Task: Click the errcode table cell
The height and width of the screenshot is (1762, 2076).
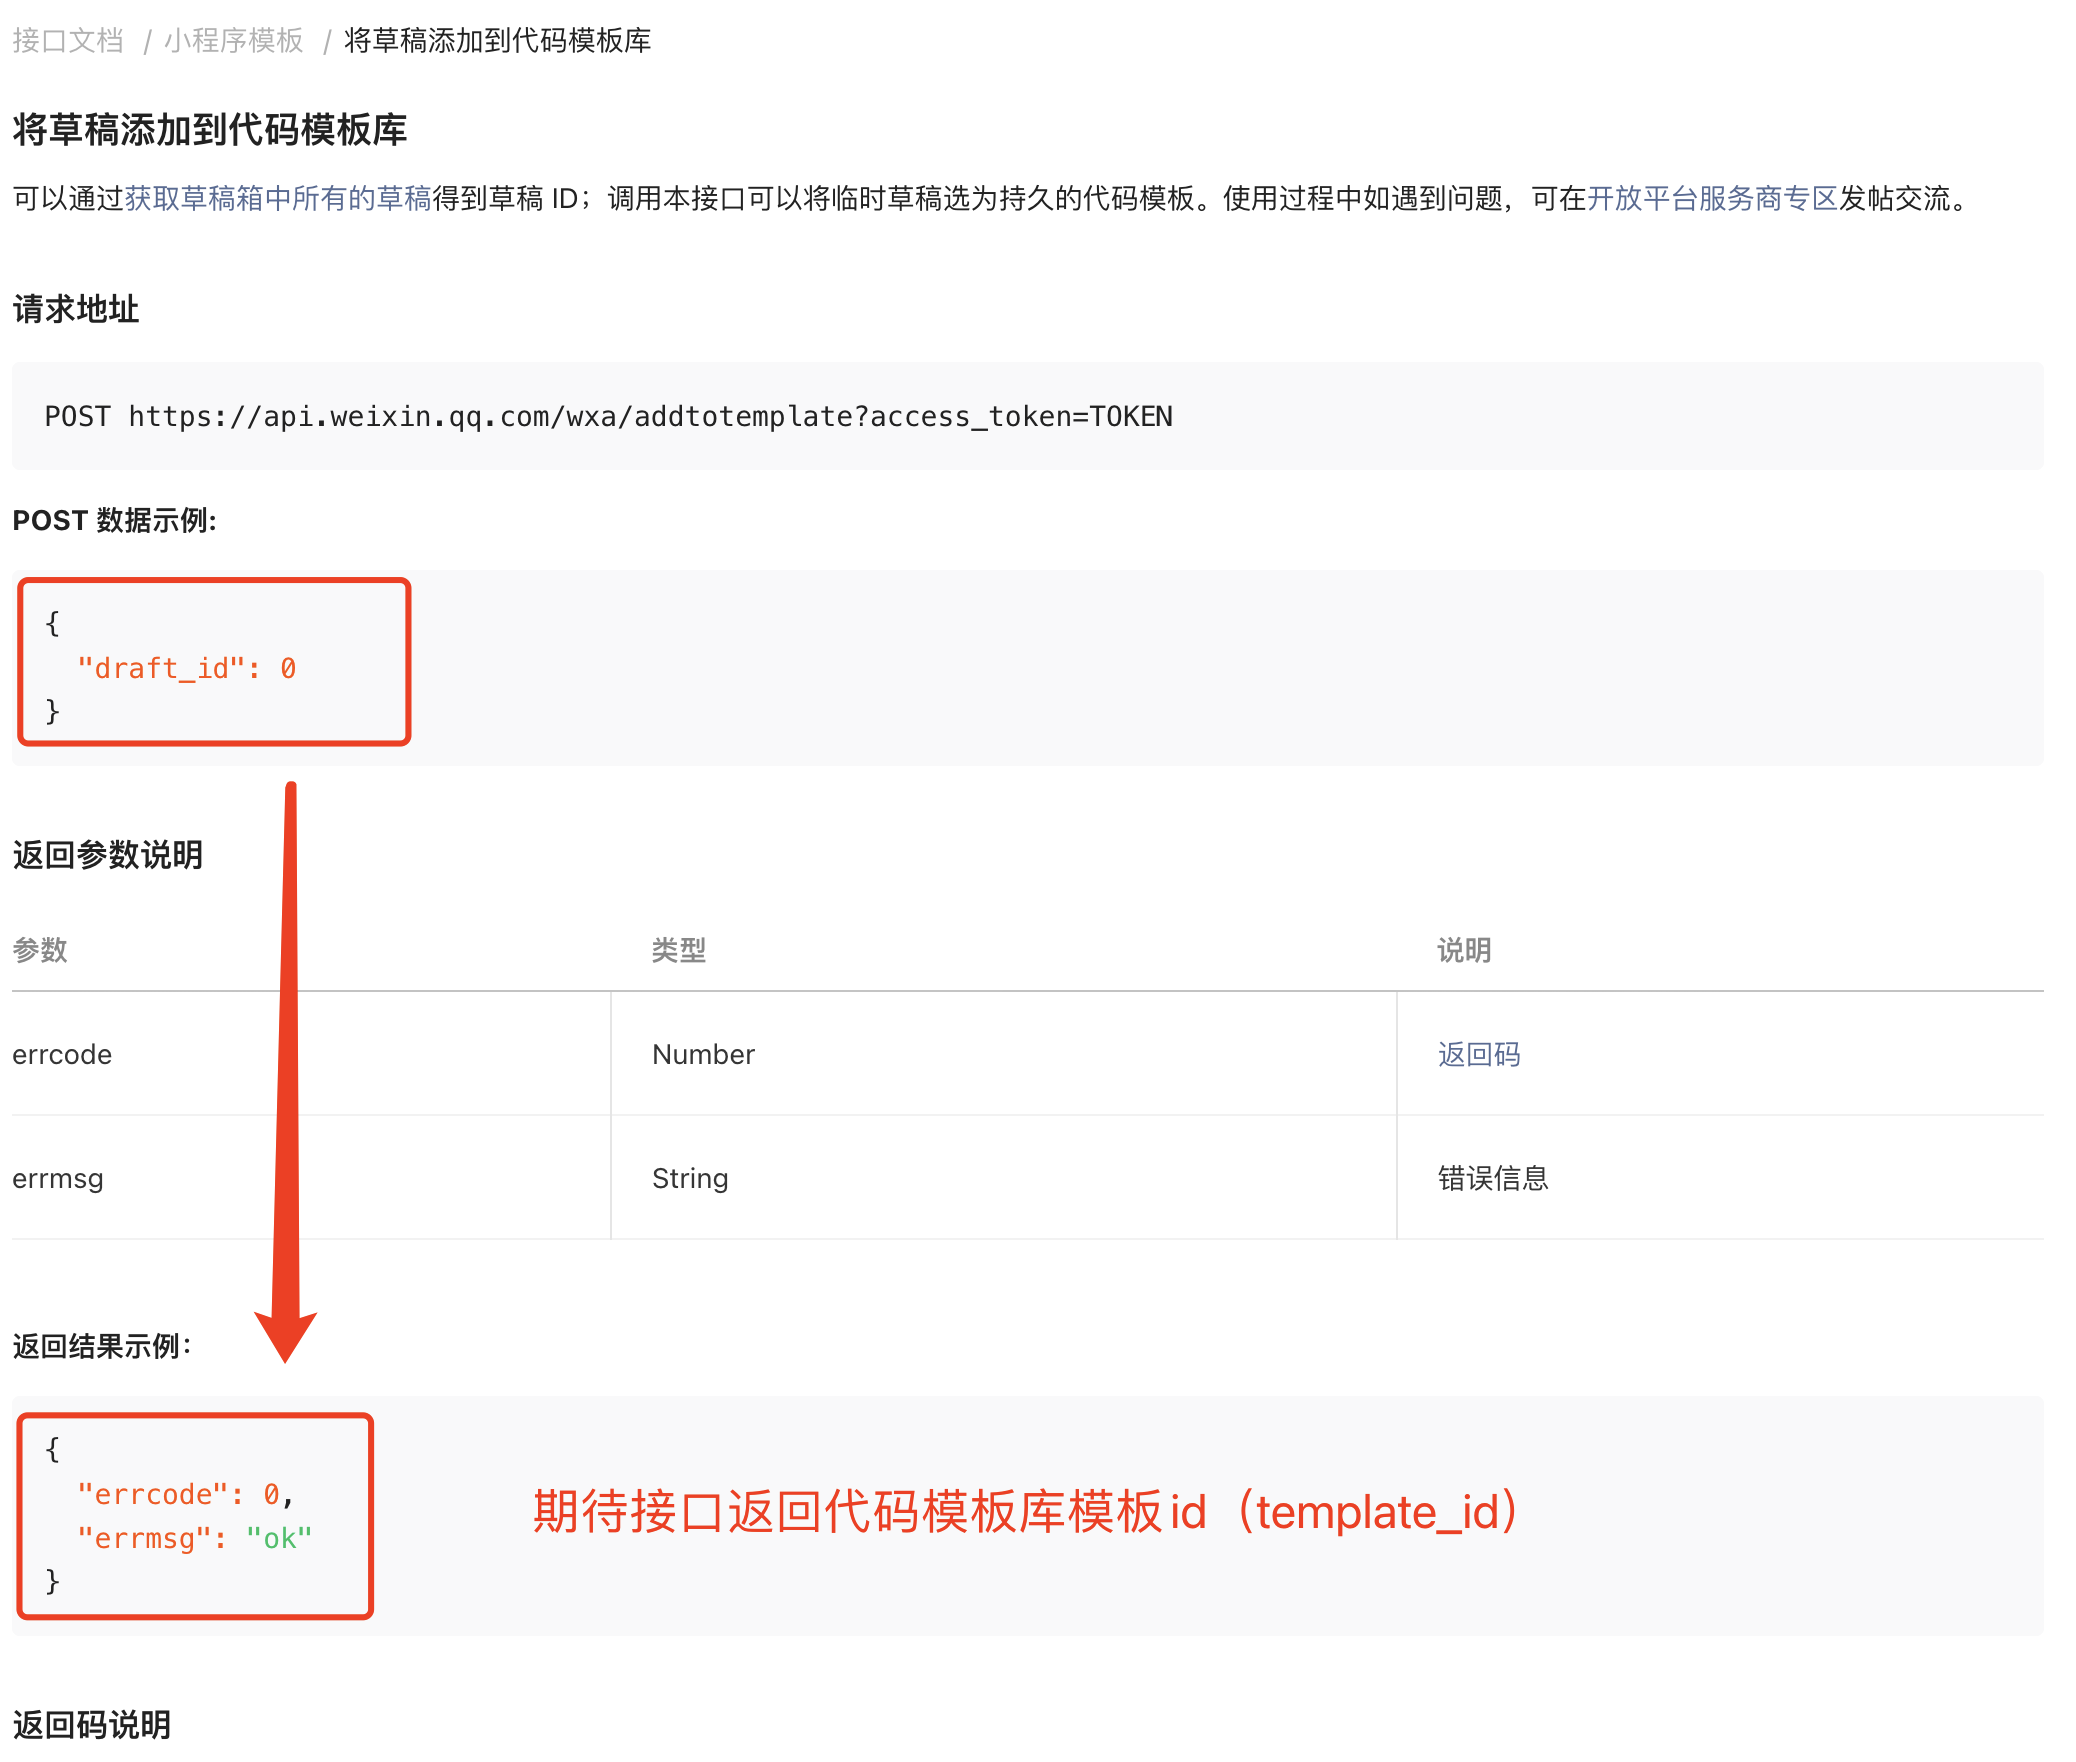Action: tap(62, 1054)
